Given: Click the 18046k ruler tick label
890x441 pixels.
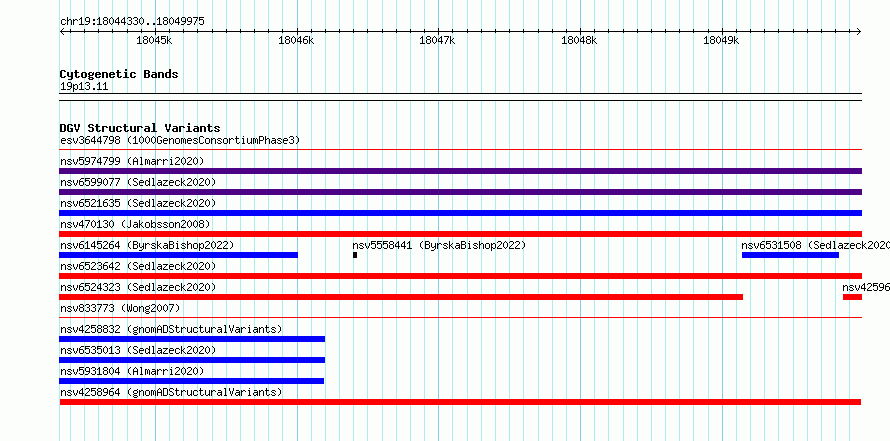Looking at the screenshot, I should (296, 40).
